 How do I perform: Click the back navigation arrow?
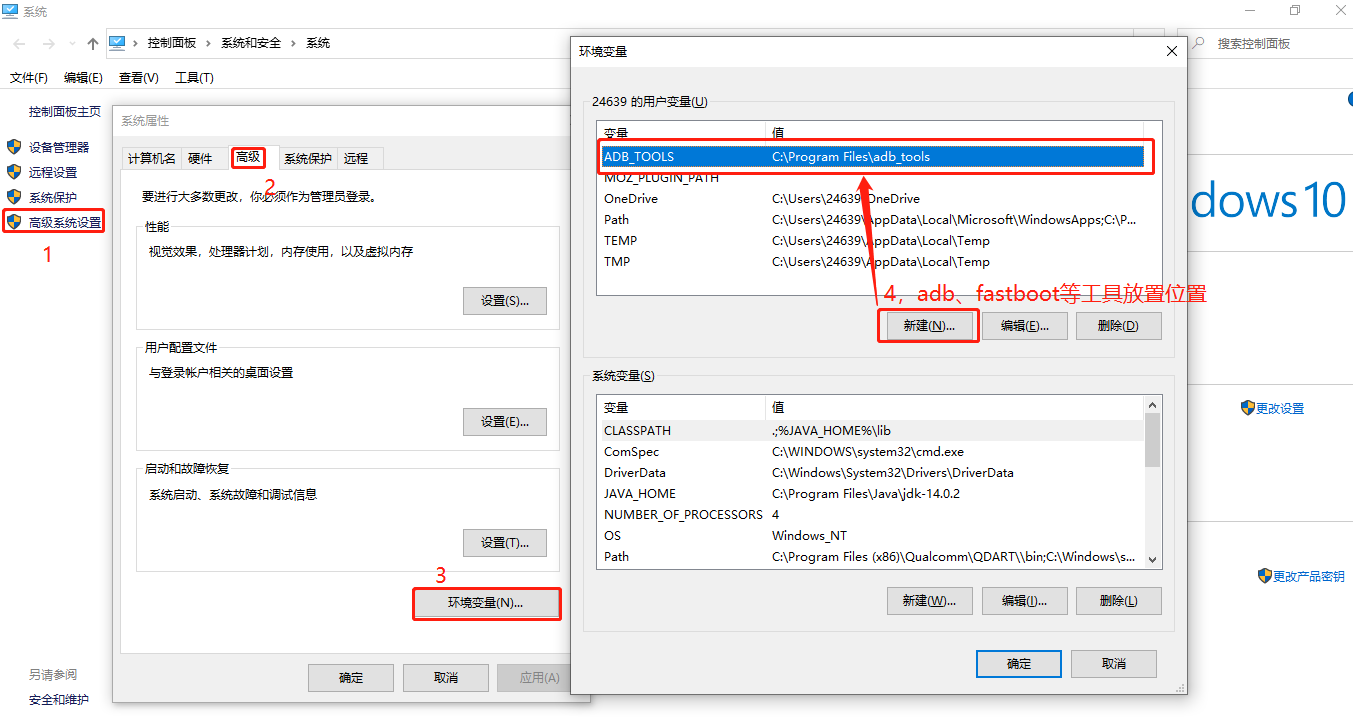[x=18, y=43]
